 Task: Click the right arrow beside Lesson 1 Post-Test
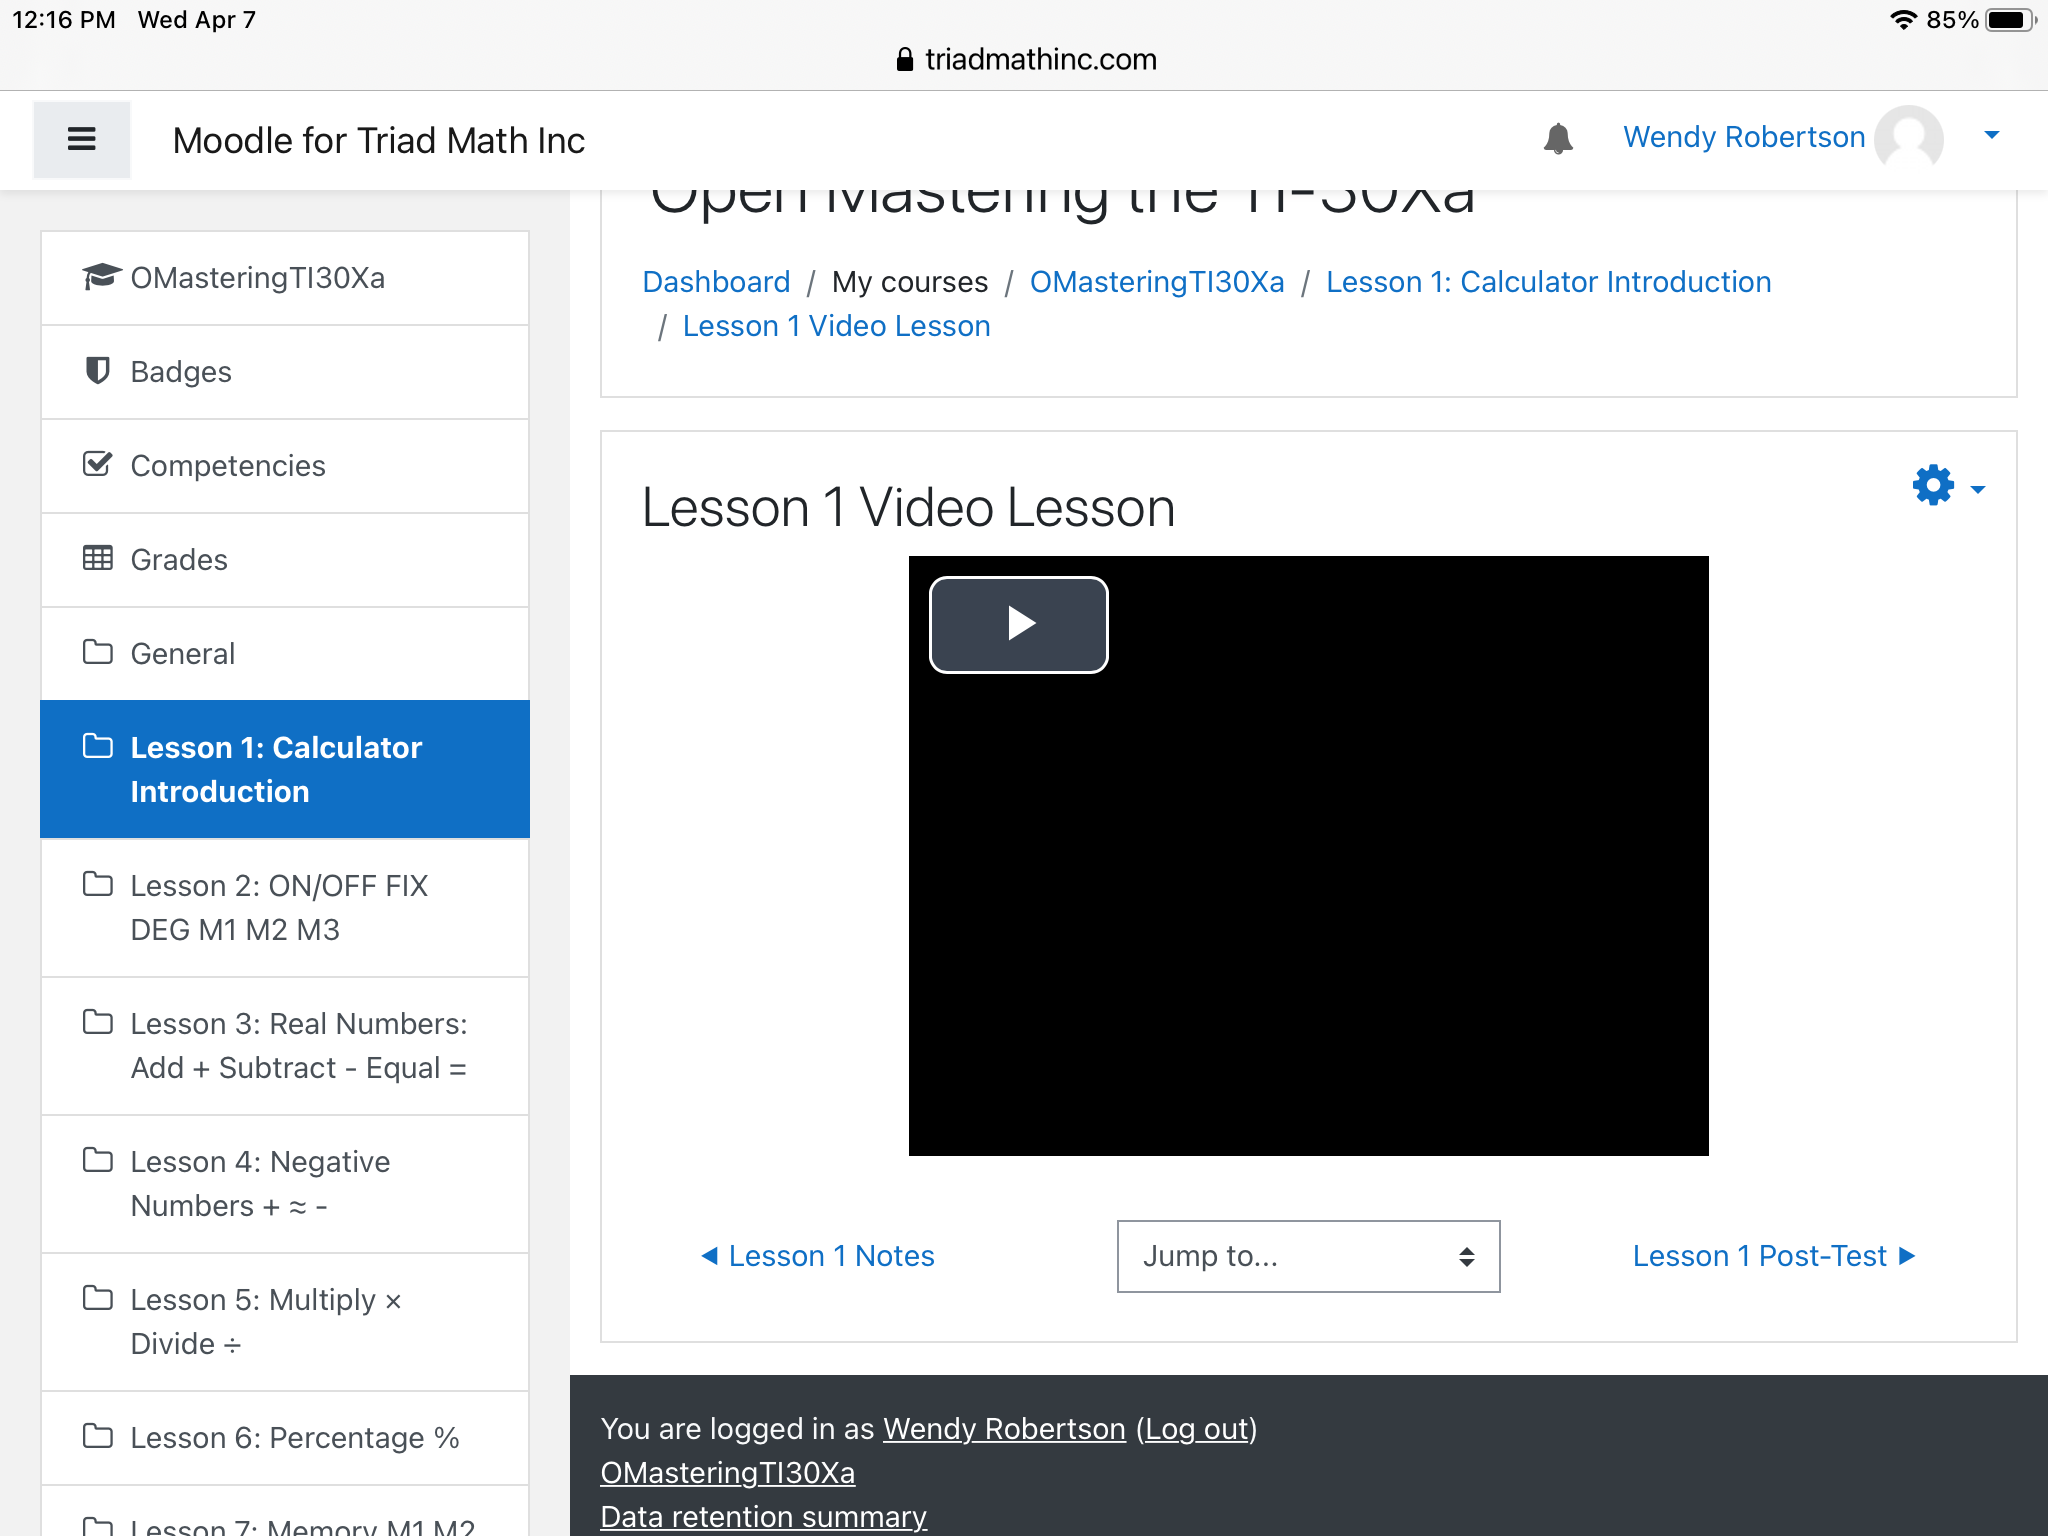coord(1906,1255)
